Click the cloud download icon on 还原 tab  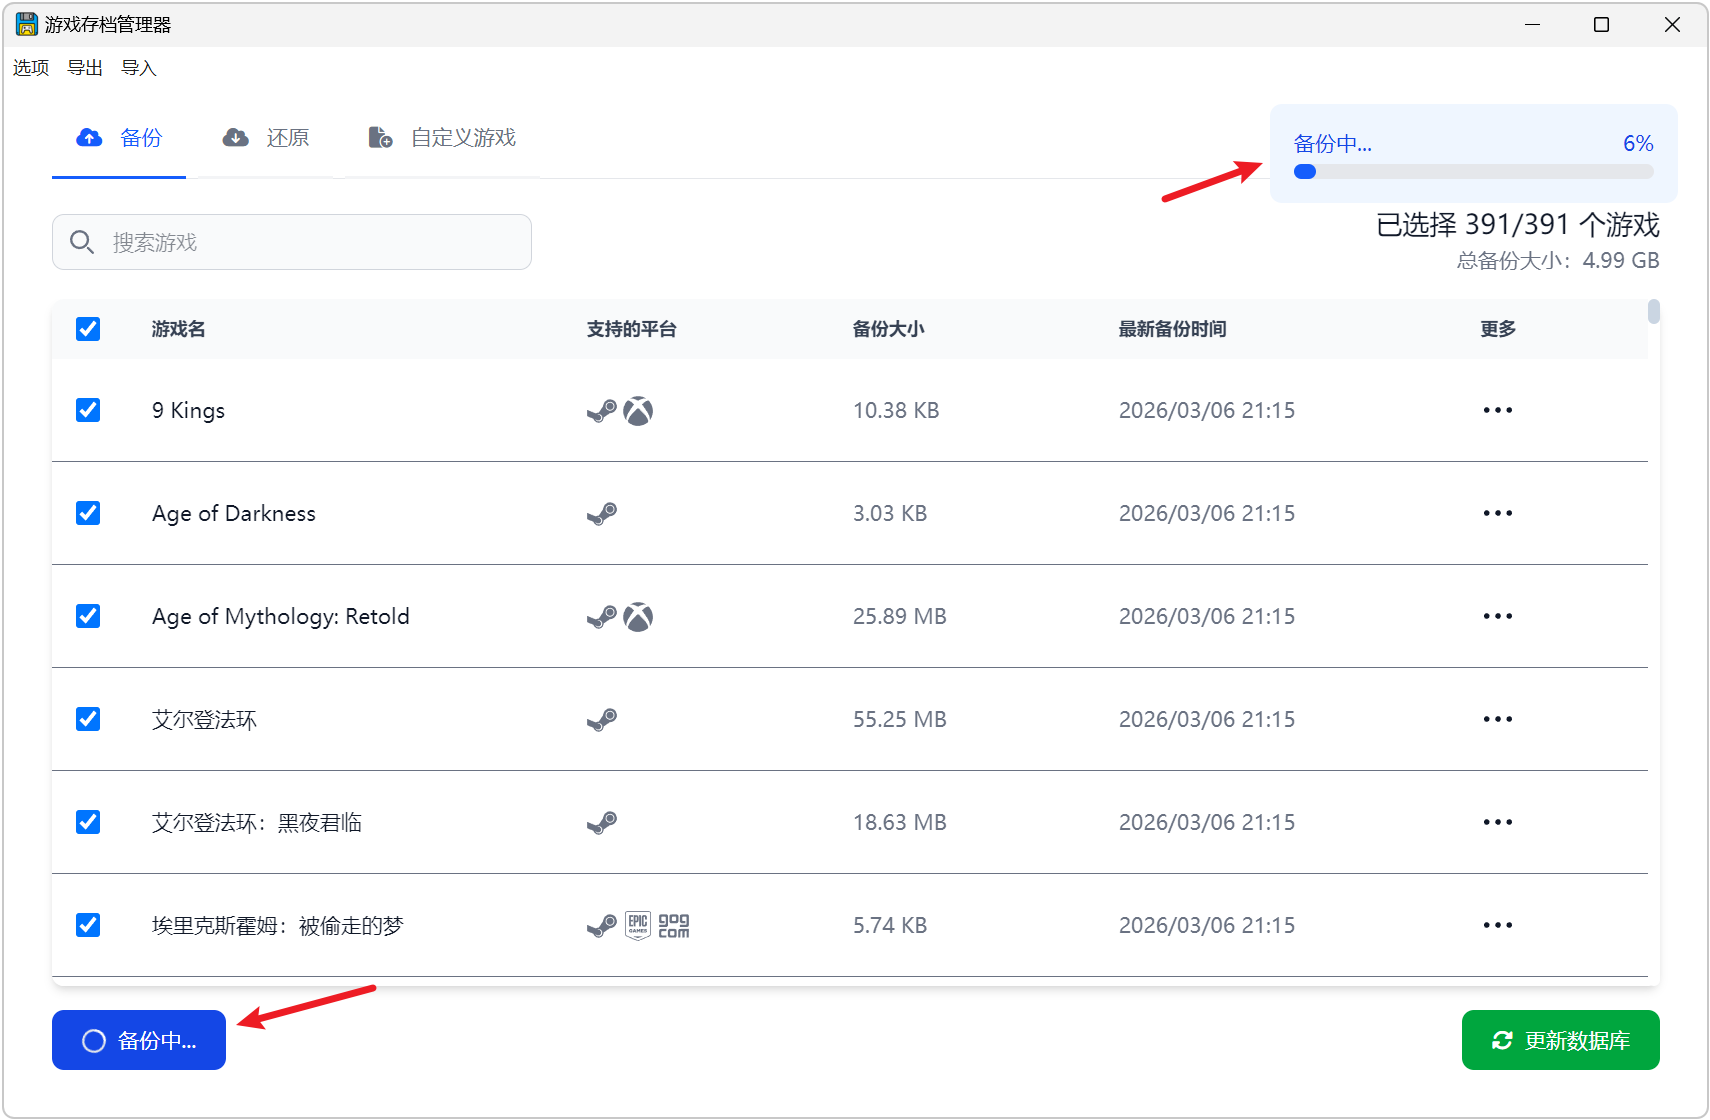pos(235,138)
